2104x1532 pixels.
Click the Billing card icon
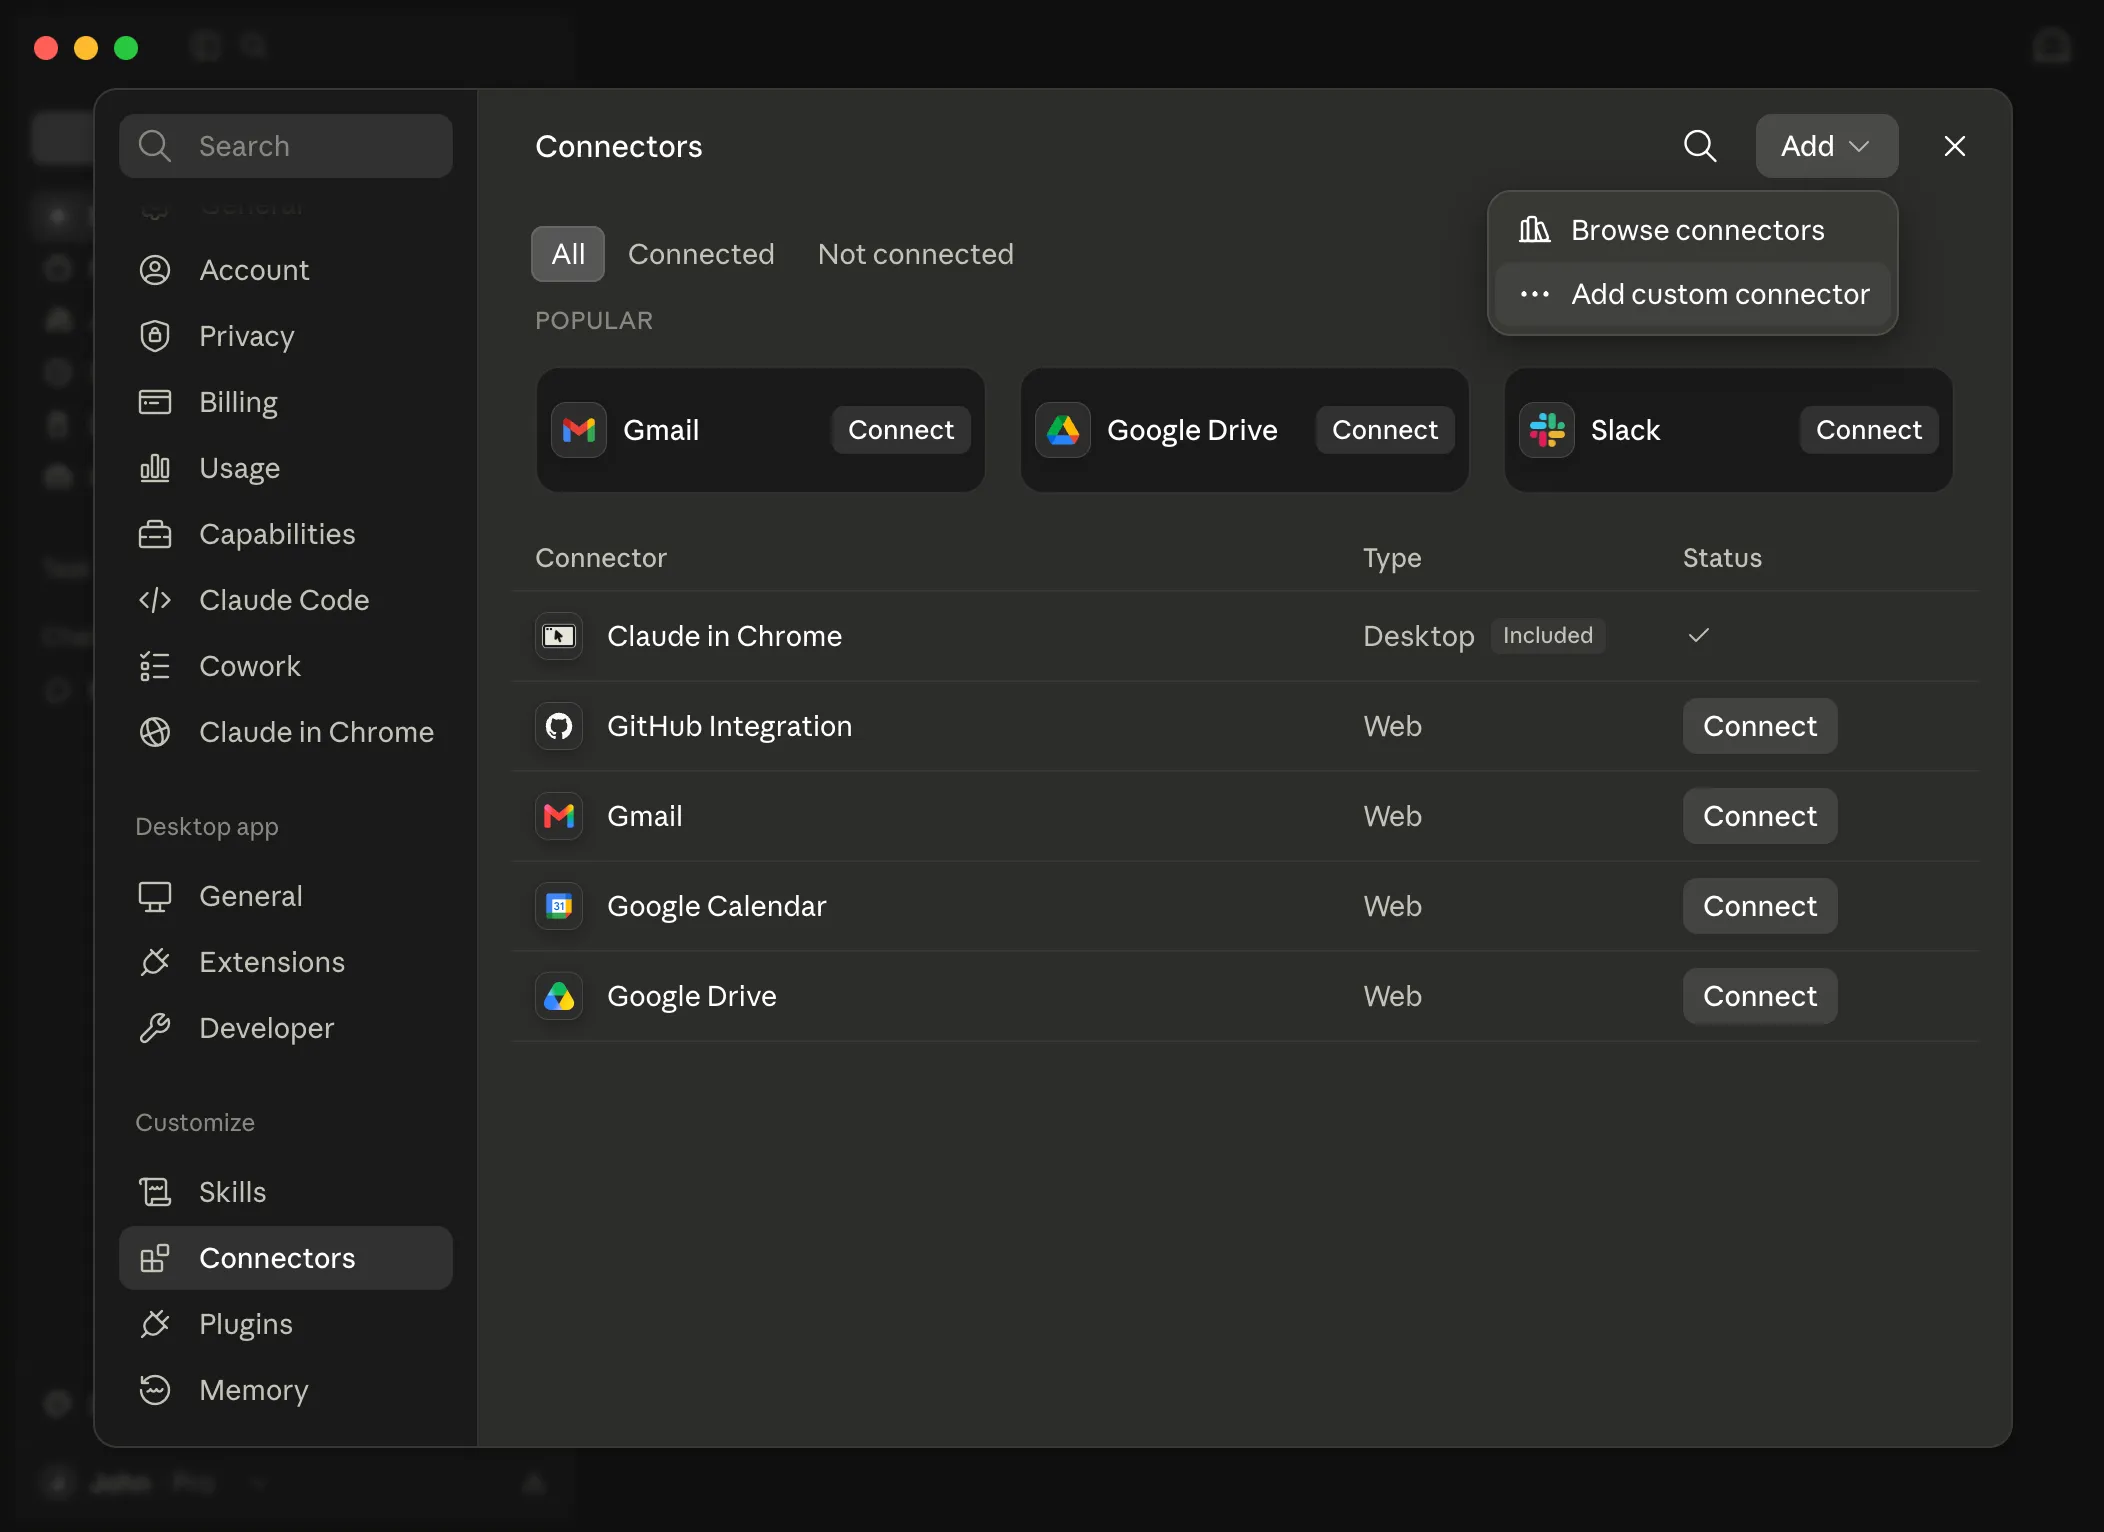tap(155, 402)
